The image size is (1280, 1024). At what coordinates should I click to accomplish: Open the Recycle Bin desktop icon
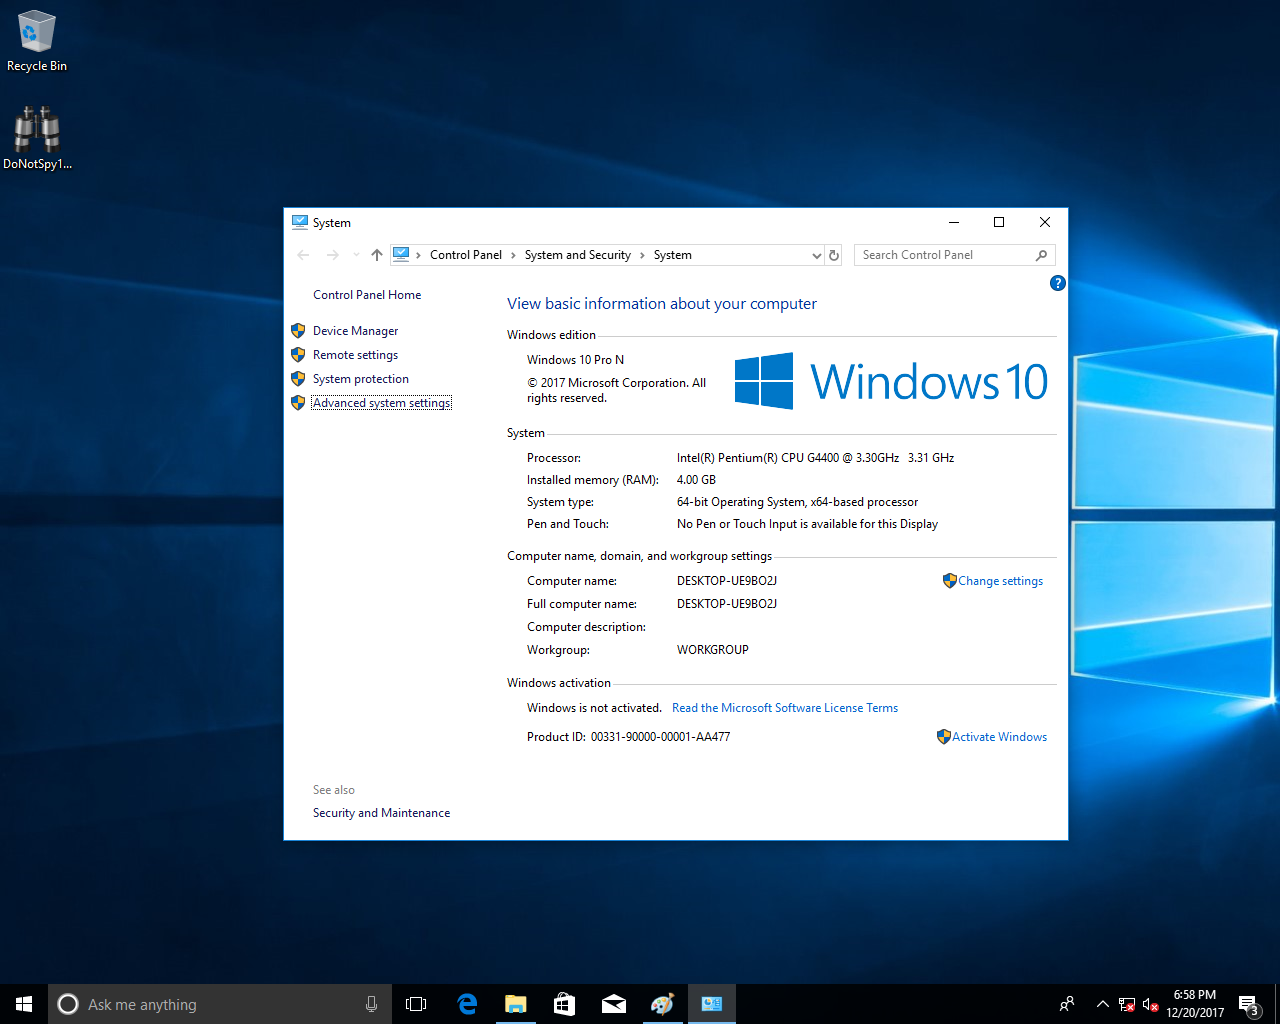(x=37, y=41)
